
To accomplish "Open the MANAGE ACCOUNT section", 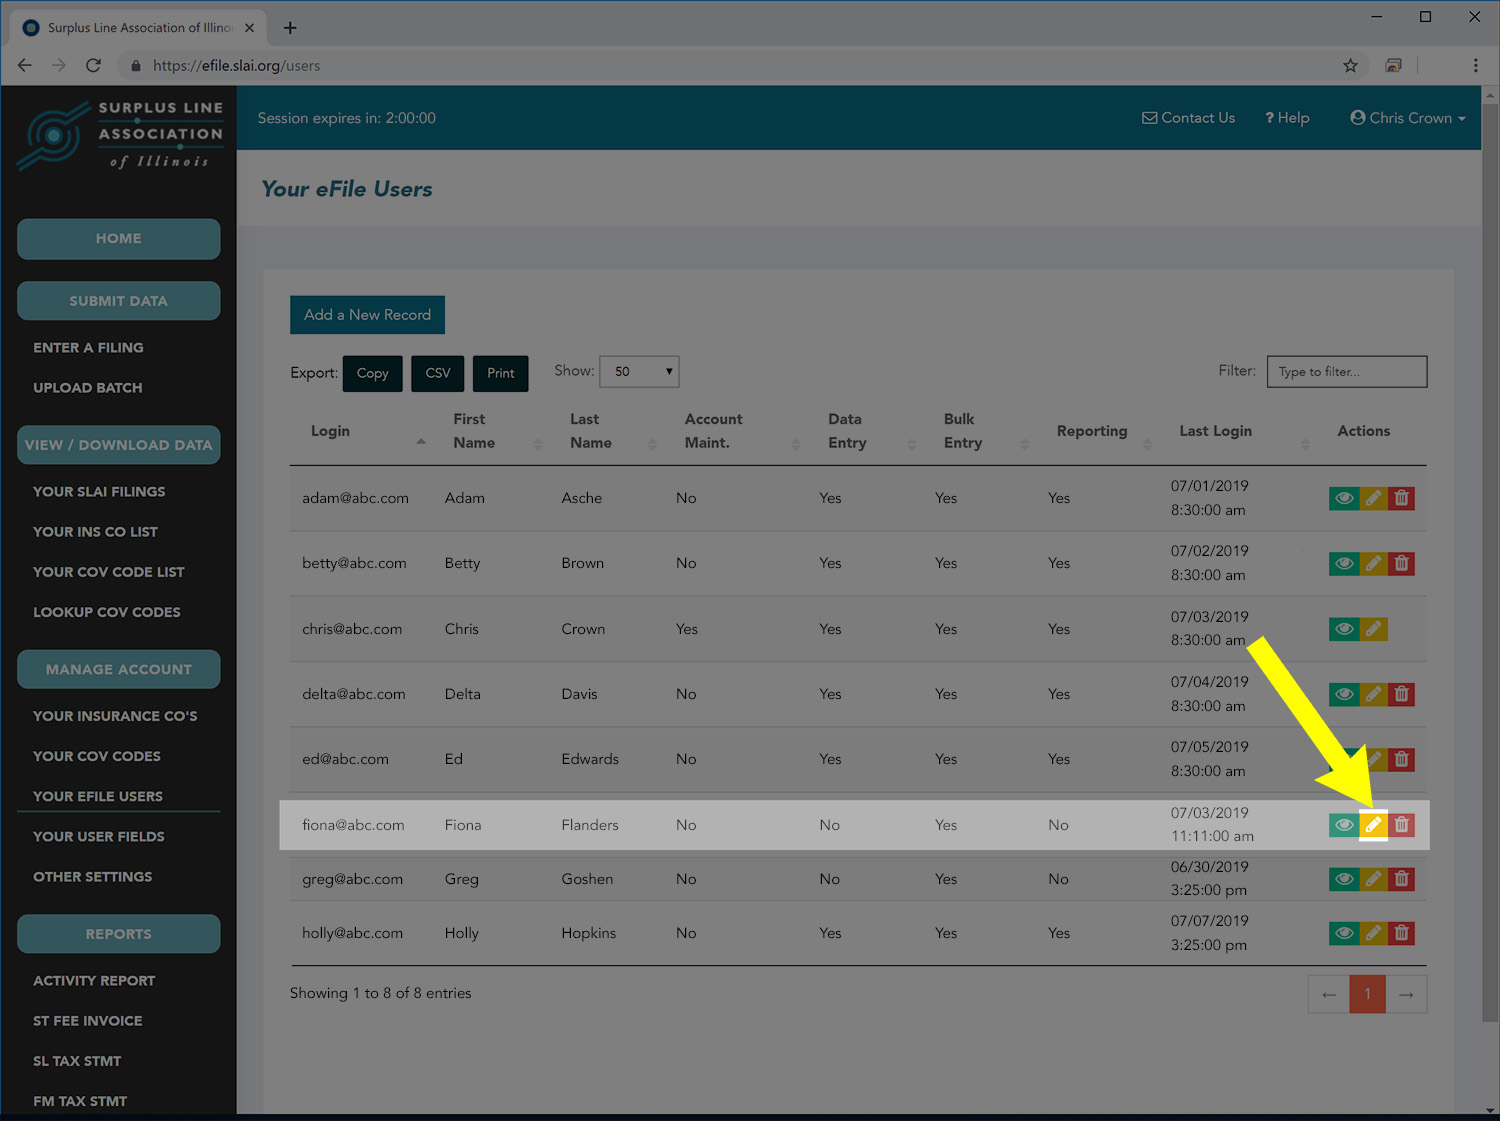I will point(118,669).
